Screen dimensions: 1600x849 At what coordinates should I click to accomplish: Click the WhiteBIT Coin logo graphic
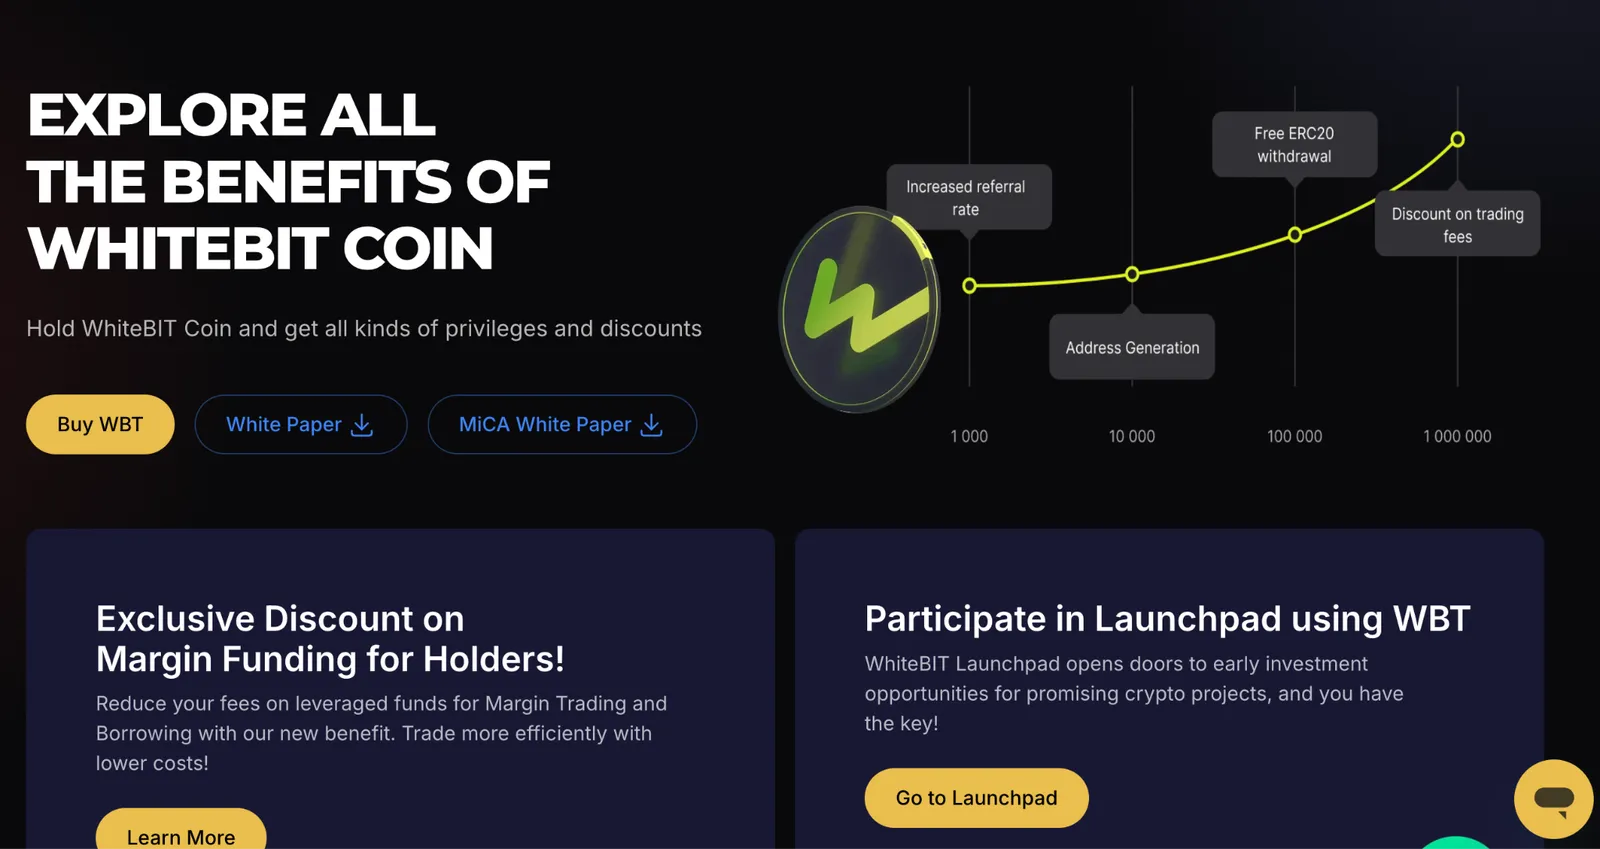pos(860,309)
